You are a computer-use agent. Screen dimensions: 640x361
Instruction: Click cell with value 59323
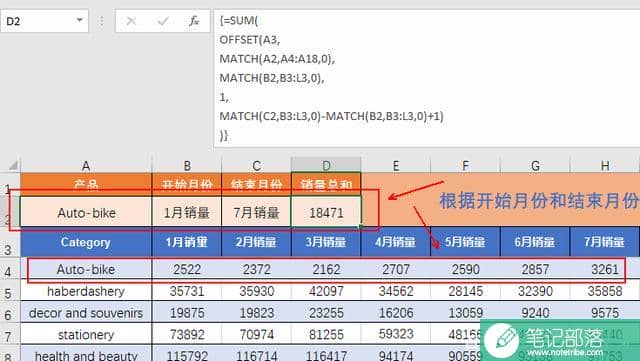click(x=396, y=334)
